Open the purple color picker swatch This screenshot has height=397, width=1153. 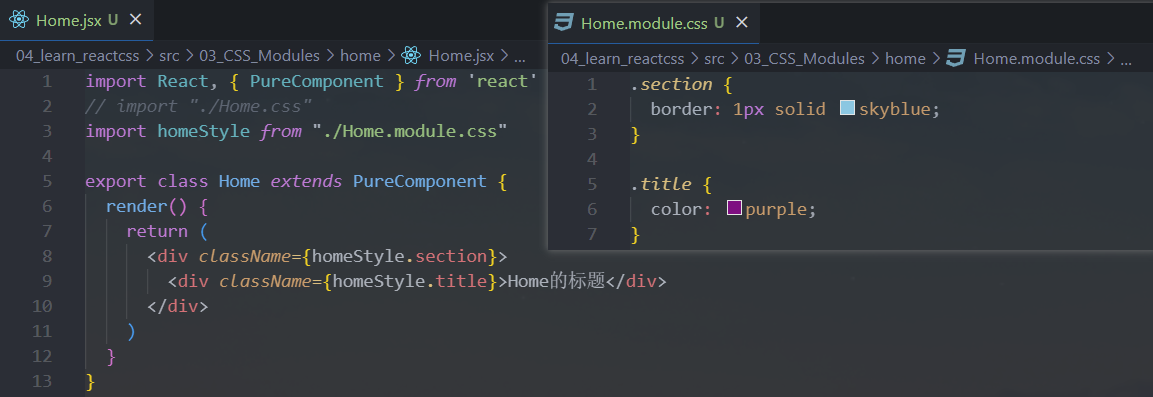point(734,208)
